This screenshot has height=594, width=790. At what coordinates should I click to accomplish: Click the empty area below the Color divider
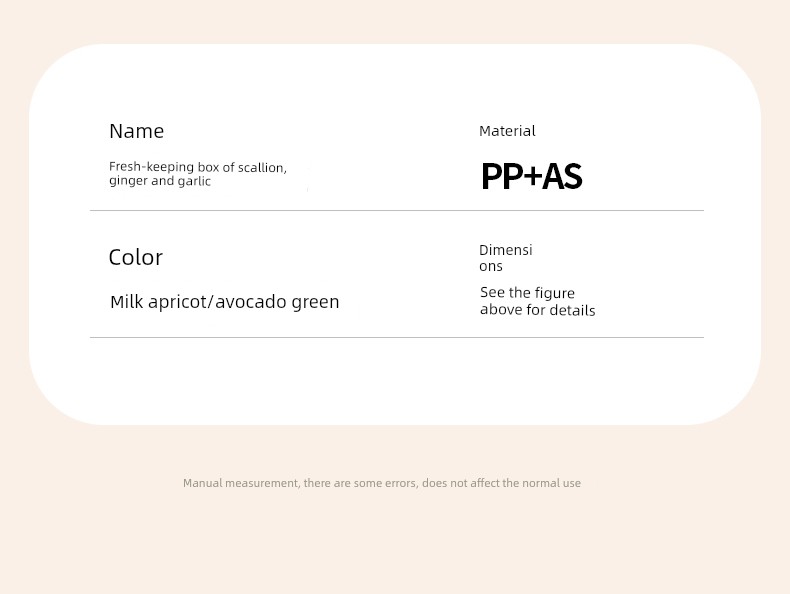tap(397, 380)
